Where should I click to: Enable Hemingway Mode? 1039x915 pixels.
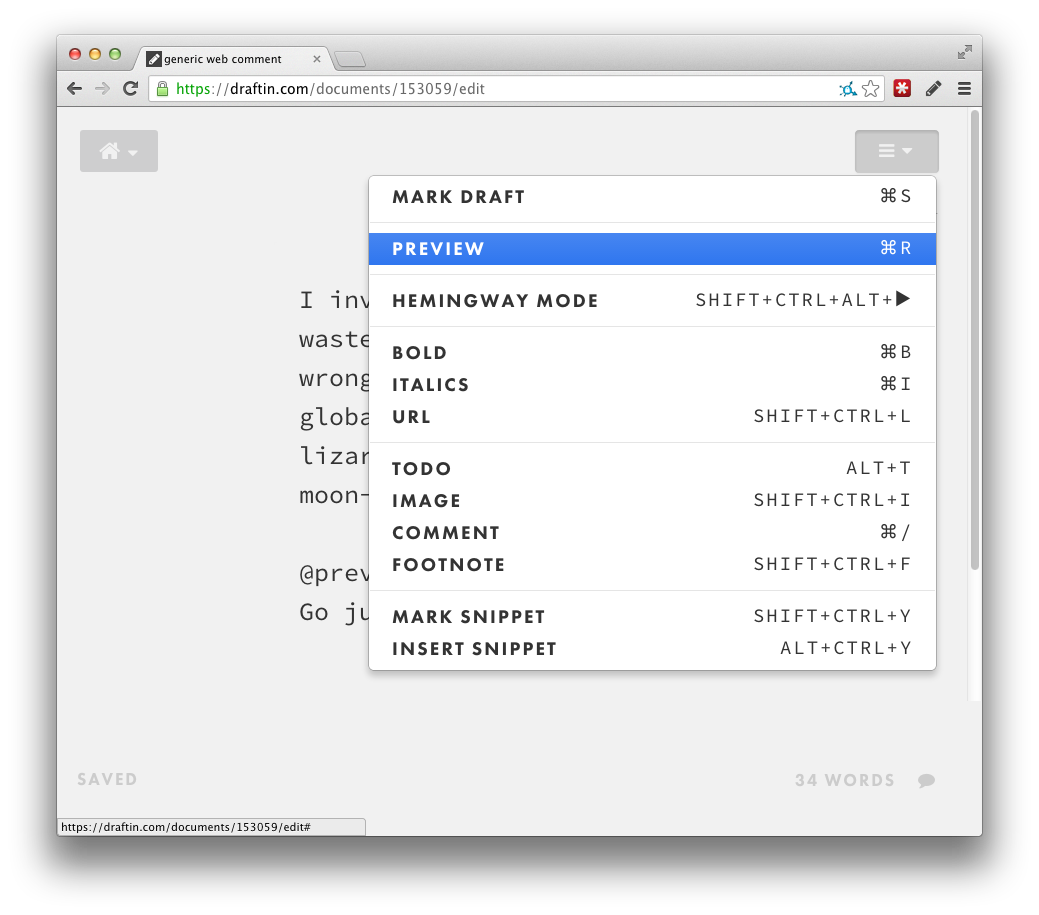click(x=652, y=300)
